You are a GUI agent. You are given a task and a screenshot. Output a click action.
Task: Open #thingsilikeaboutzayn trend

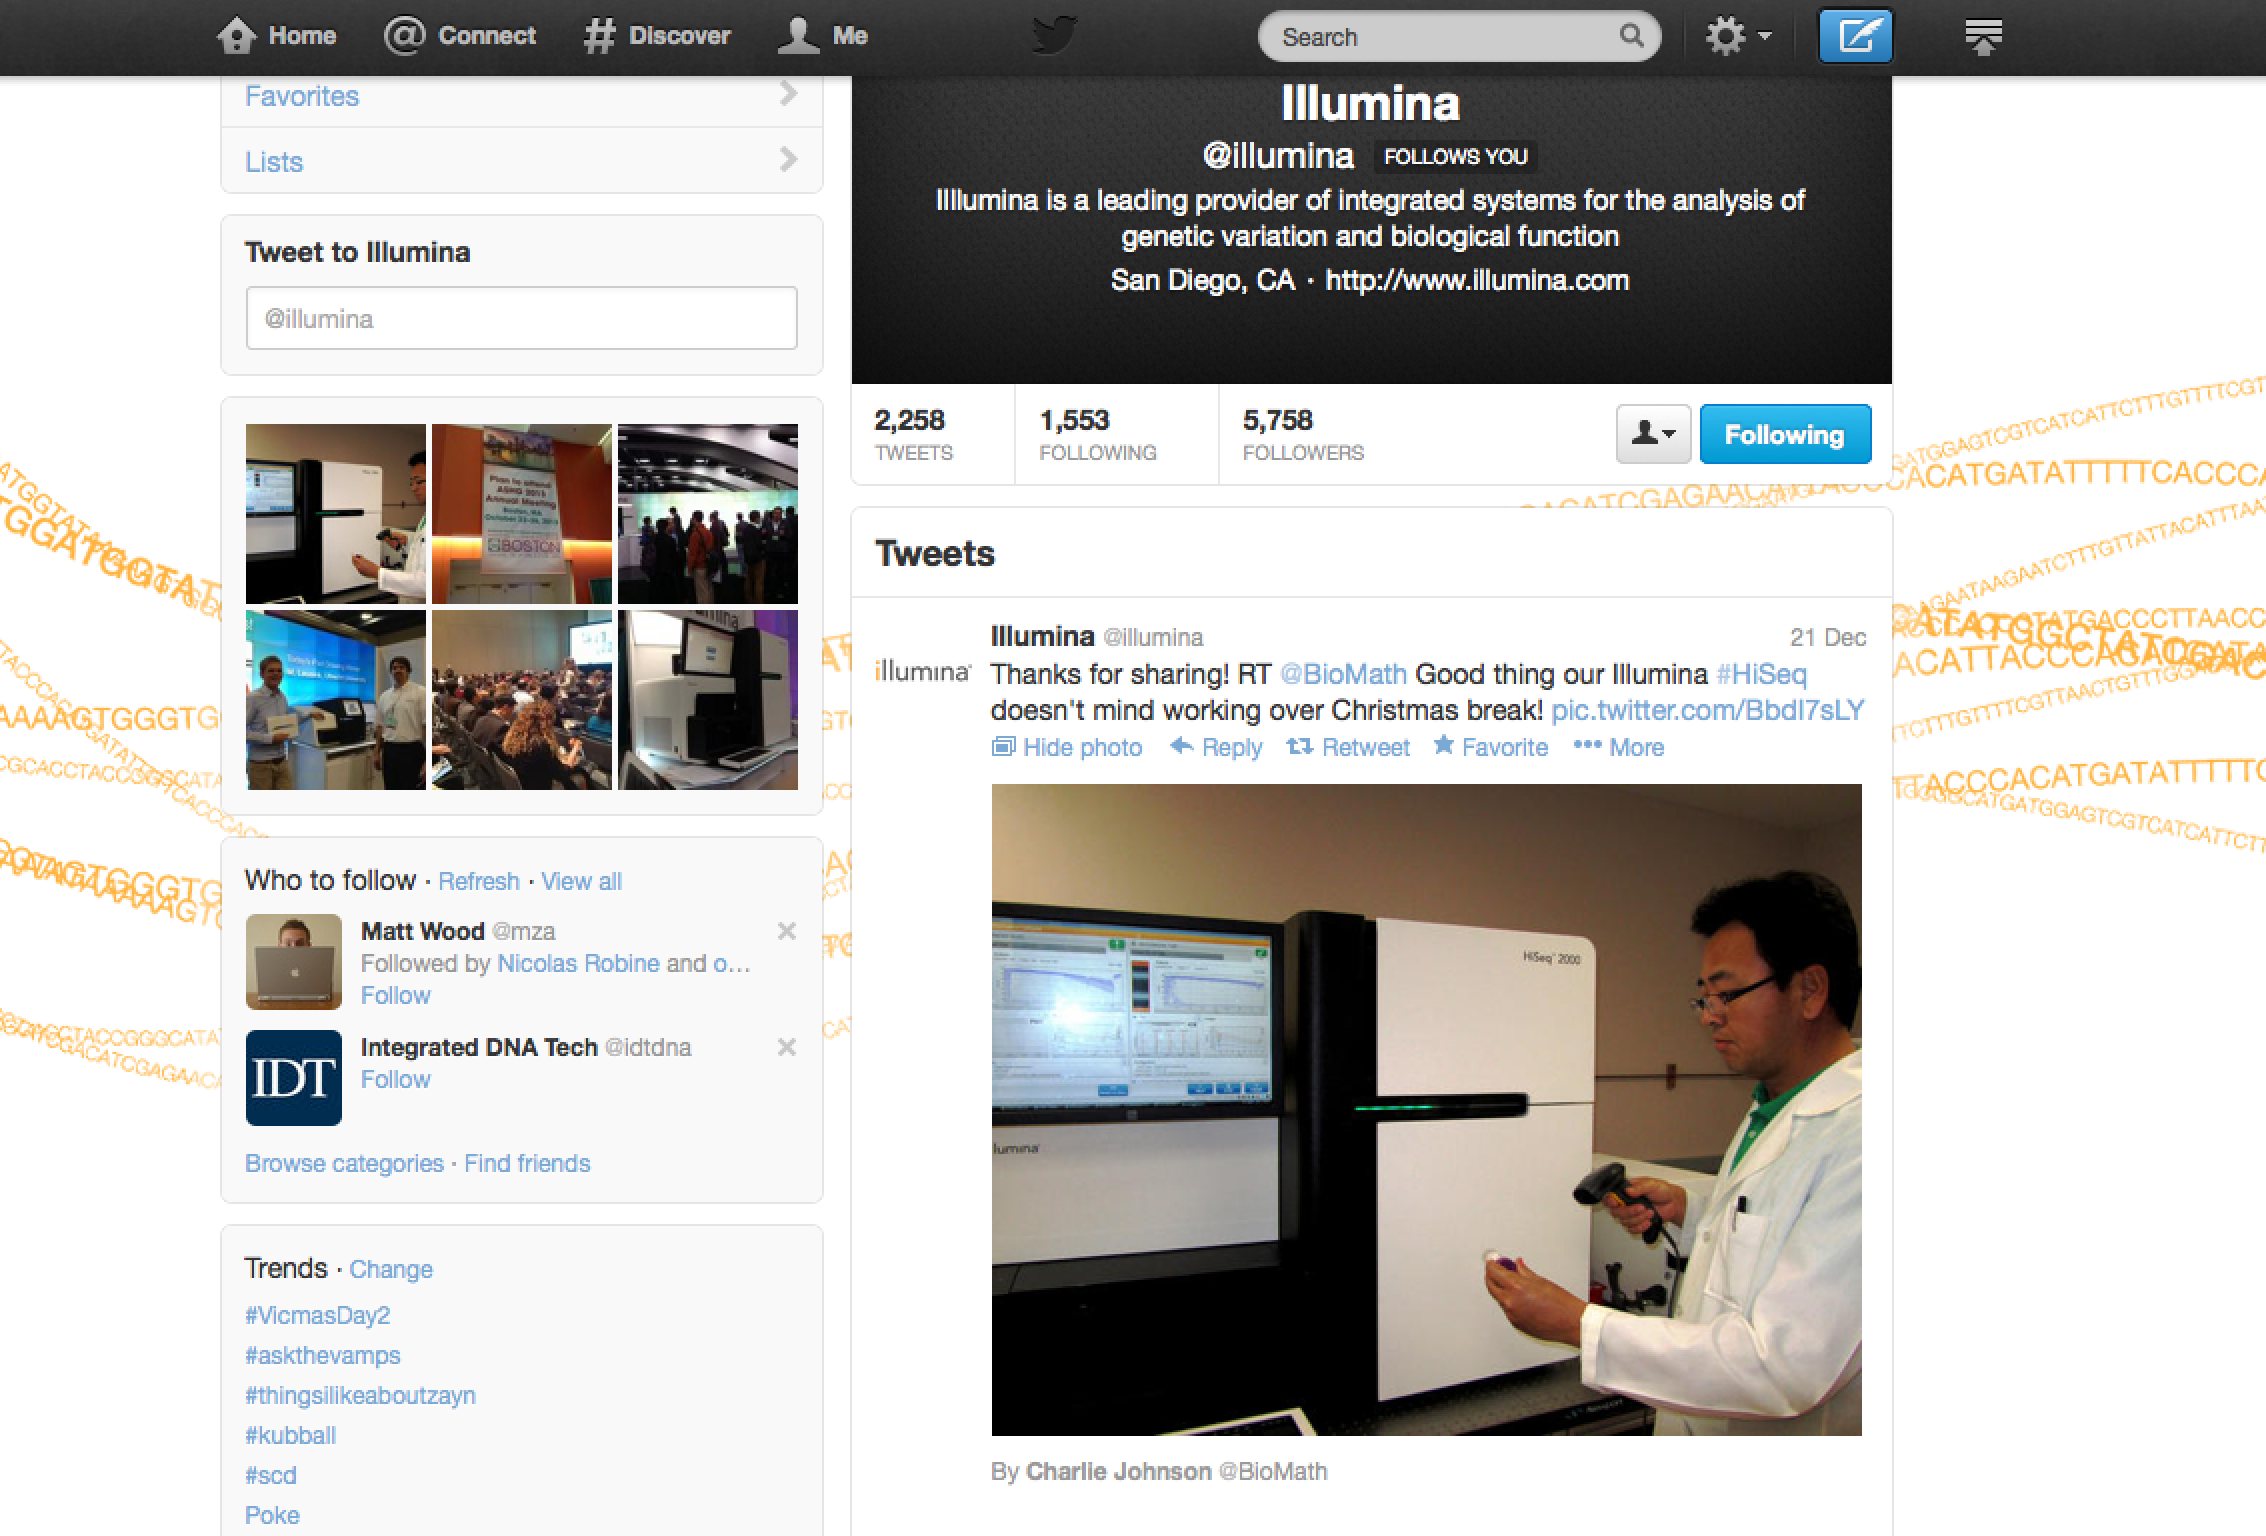(360, 1395)
